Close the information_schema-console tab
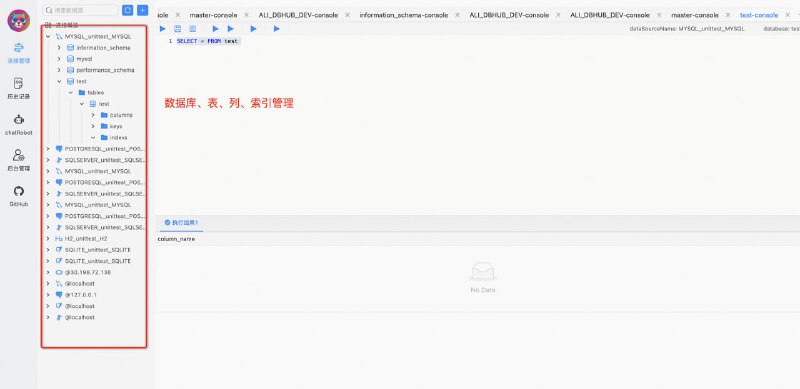The height and width of the screenshot is (389, 800). tap(457, 15)
